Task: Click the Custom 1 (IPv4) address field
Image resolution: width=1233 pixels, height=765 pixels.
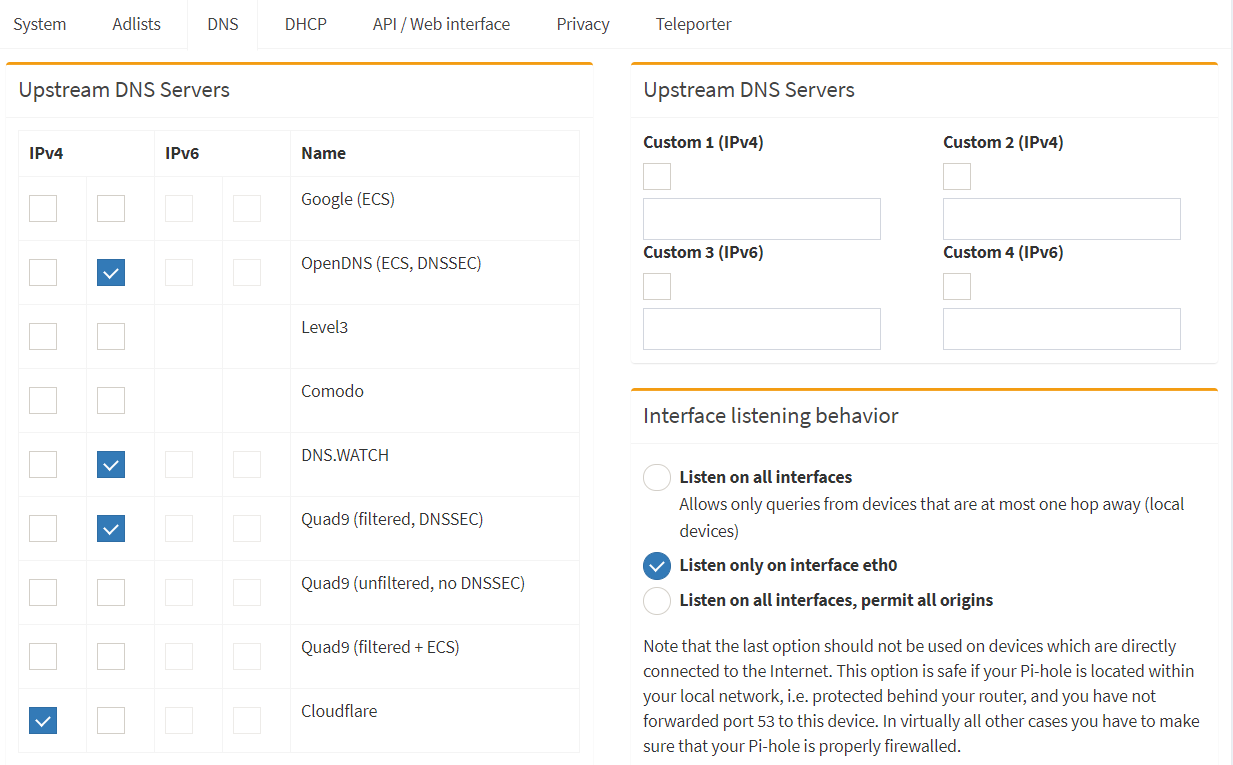Action: [x=761, y=219]
